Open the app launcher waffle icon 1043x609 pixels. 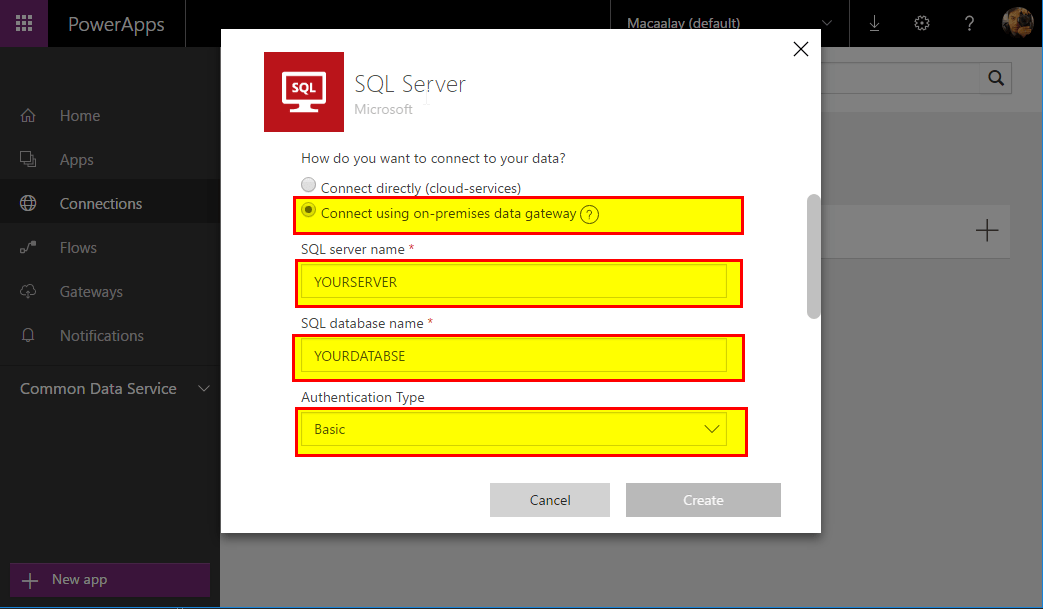pyautogui.click(x=24, y=23)
